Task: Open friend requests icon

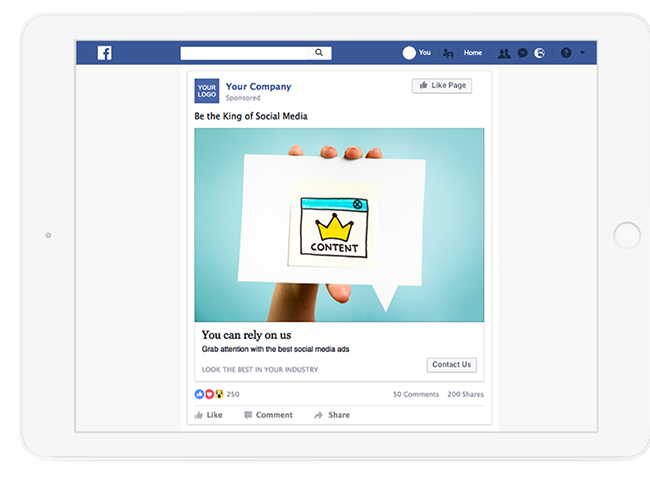Action: [x=504, y=53]
